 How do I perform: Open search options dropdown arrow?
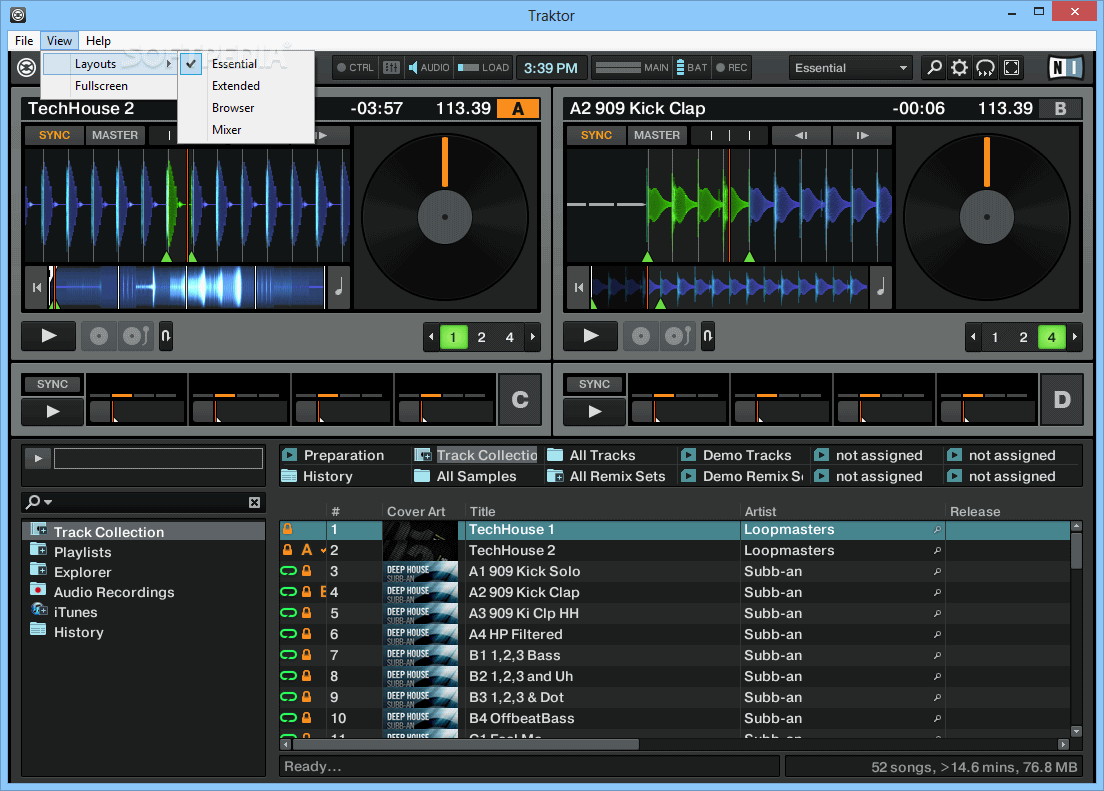48,502
